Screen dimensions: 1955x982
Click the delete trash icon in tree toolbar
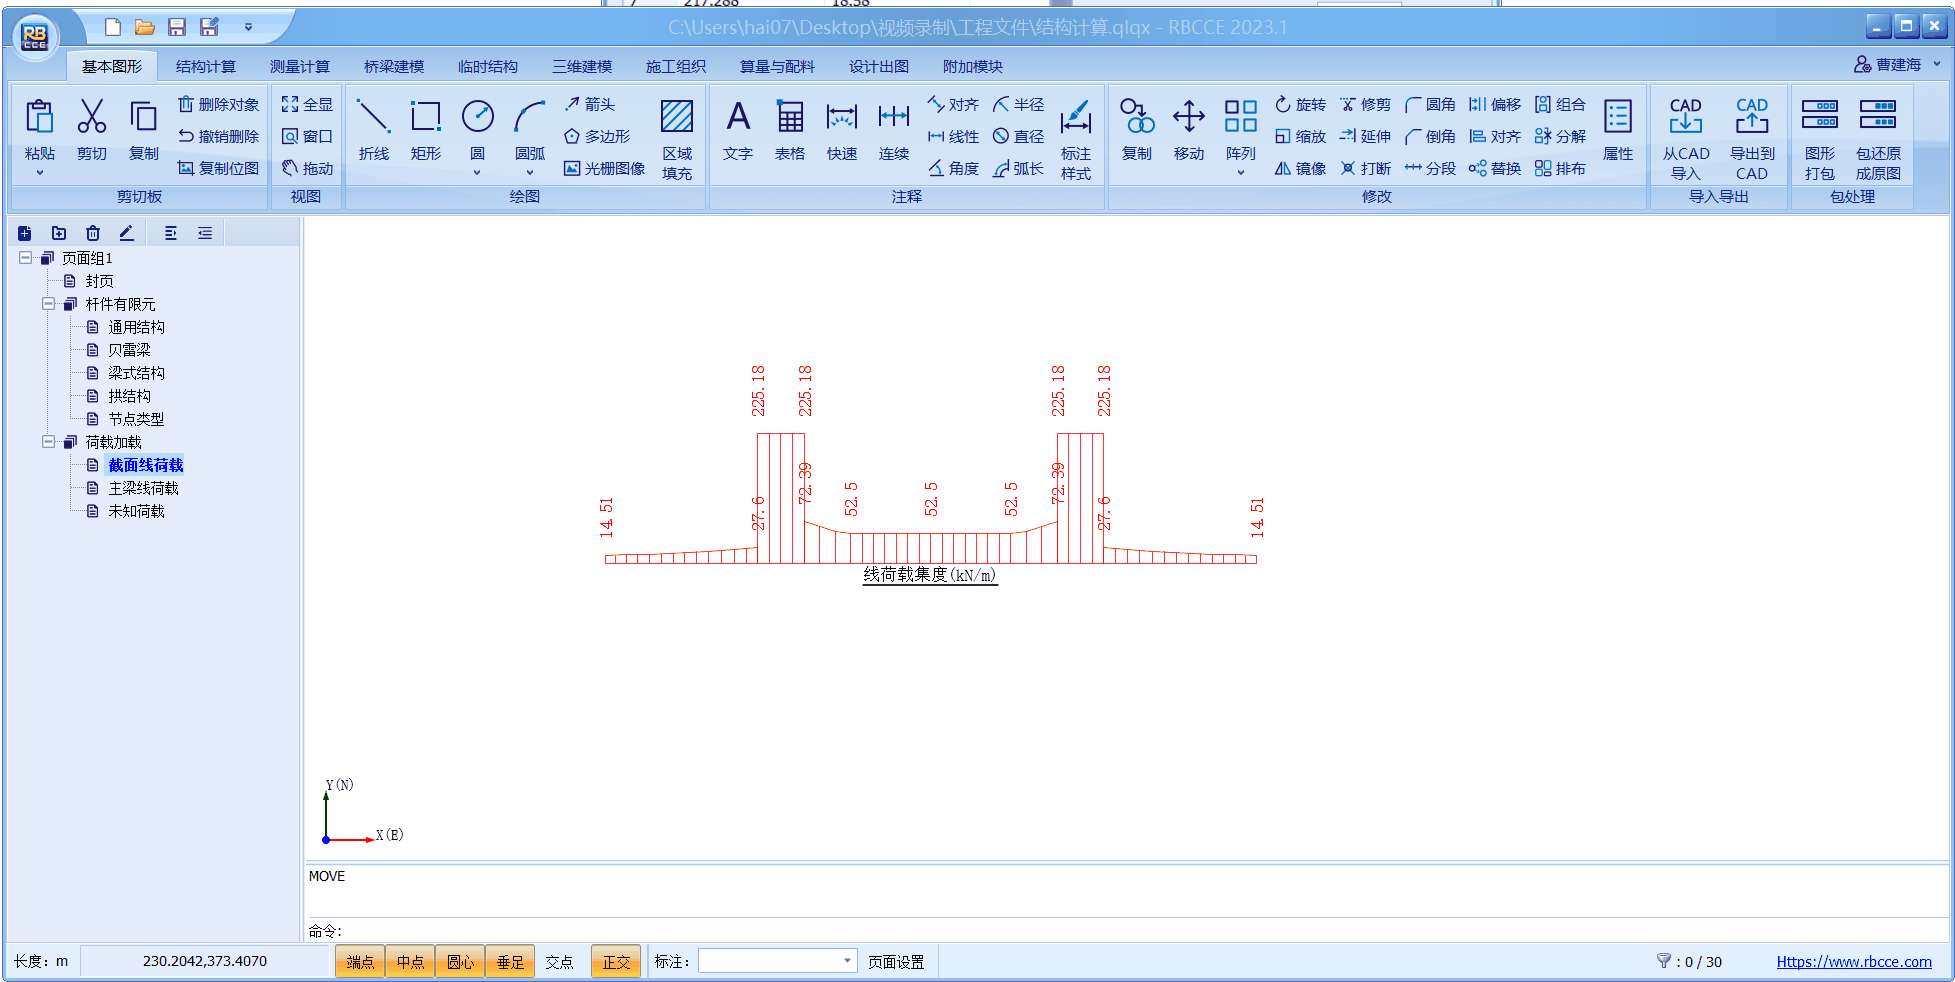coord(93,233)
